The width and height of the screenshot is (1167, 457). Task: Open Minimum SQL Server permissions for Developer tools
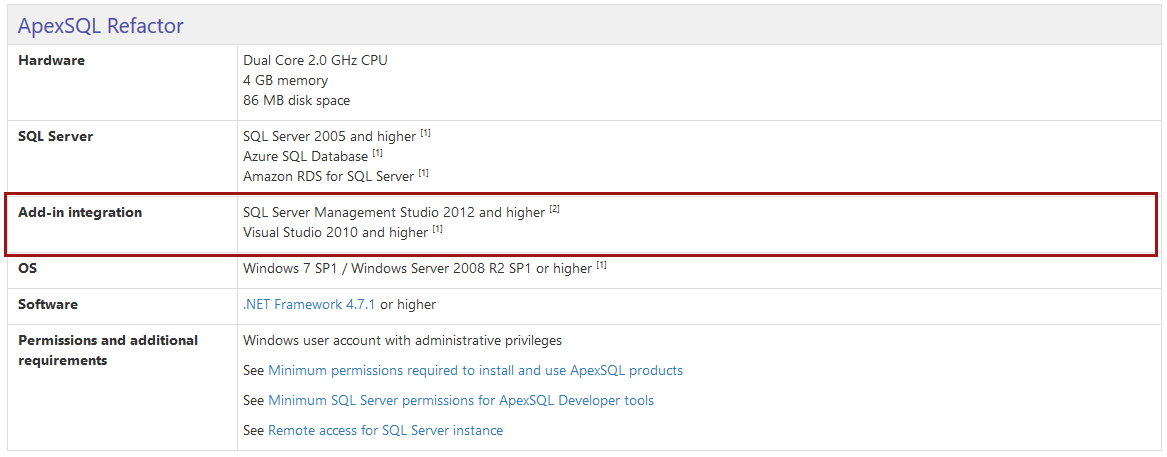[x=461, y=400]
